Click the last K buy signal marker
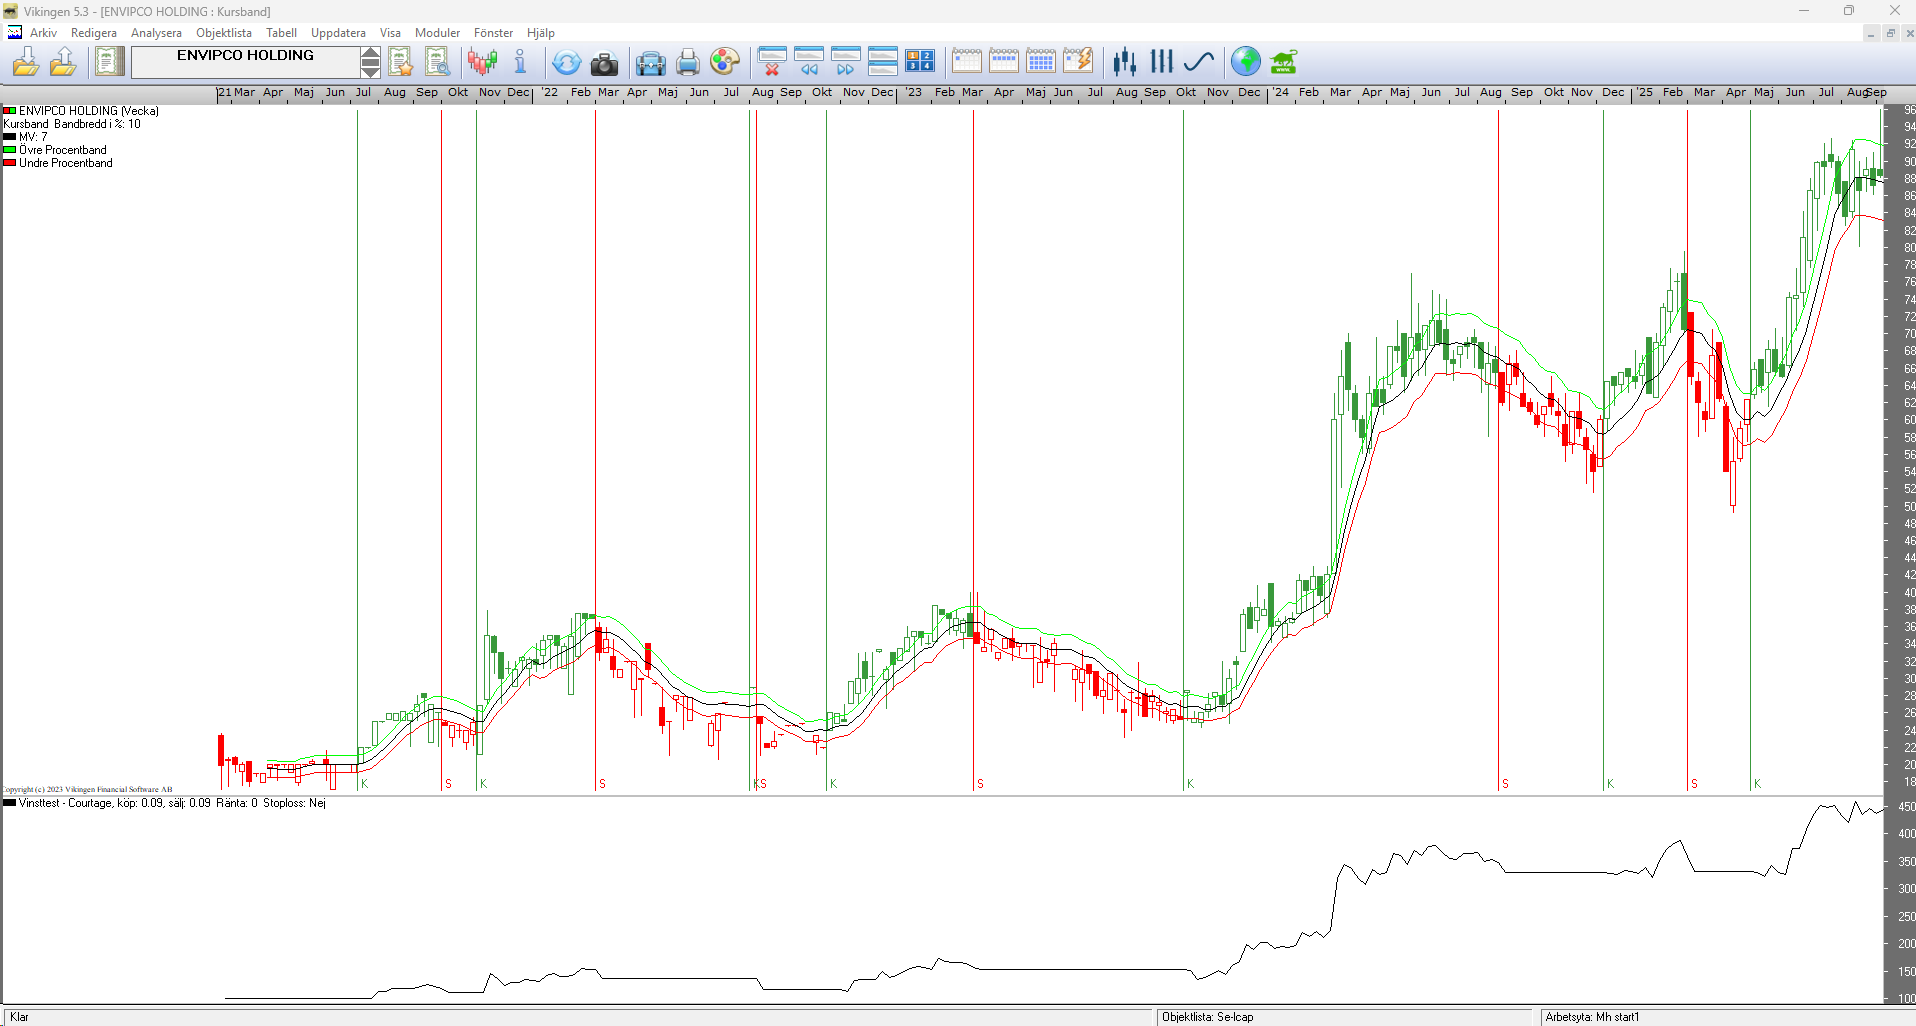 [x=1757, y=784]
